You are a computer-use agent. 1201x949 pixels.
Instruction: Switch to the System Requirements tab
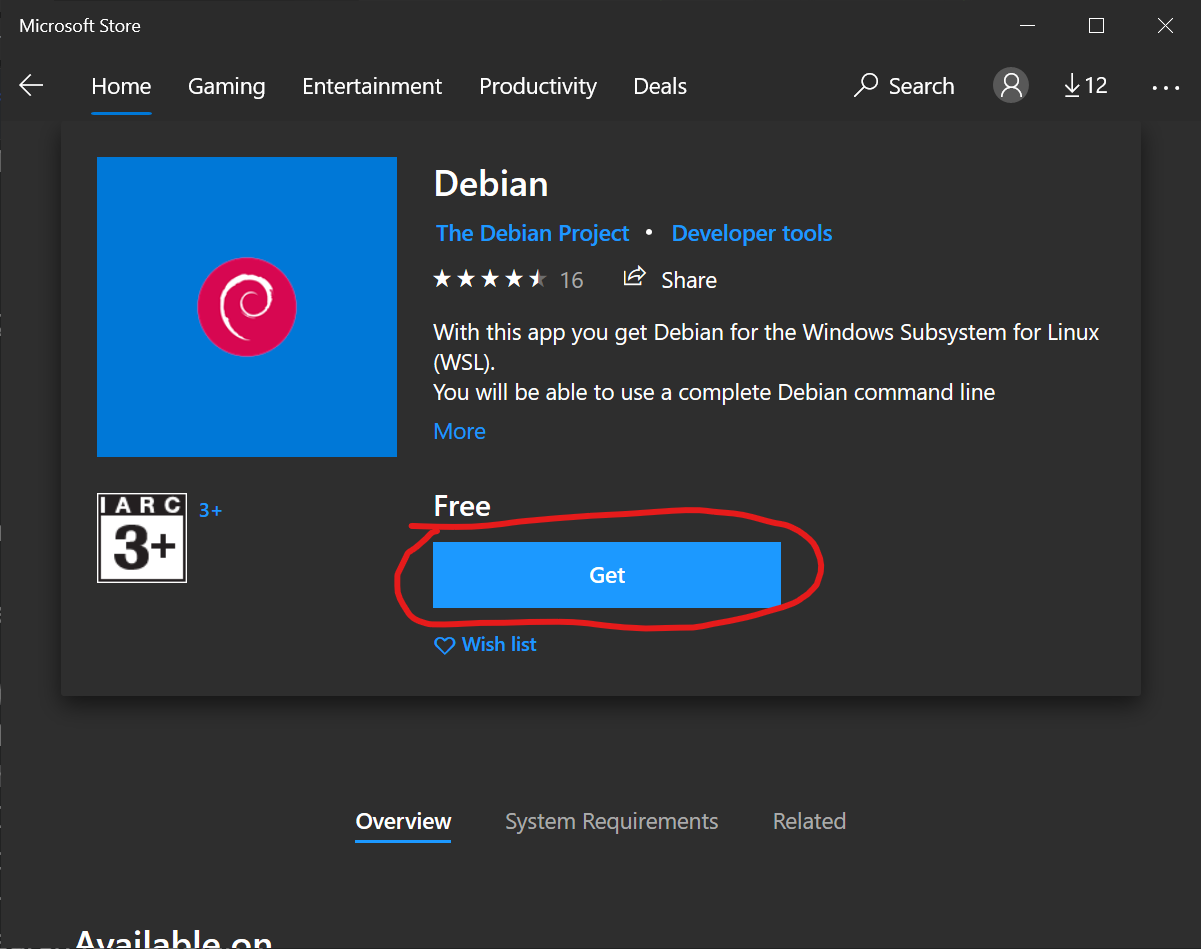point(612,822)
